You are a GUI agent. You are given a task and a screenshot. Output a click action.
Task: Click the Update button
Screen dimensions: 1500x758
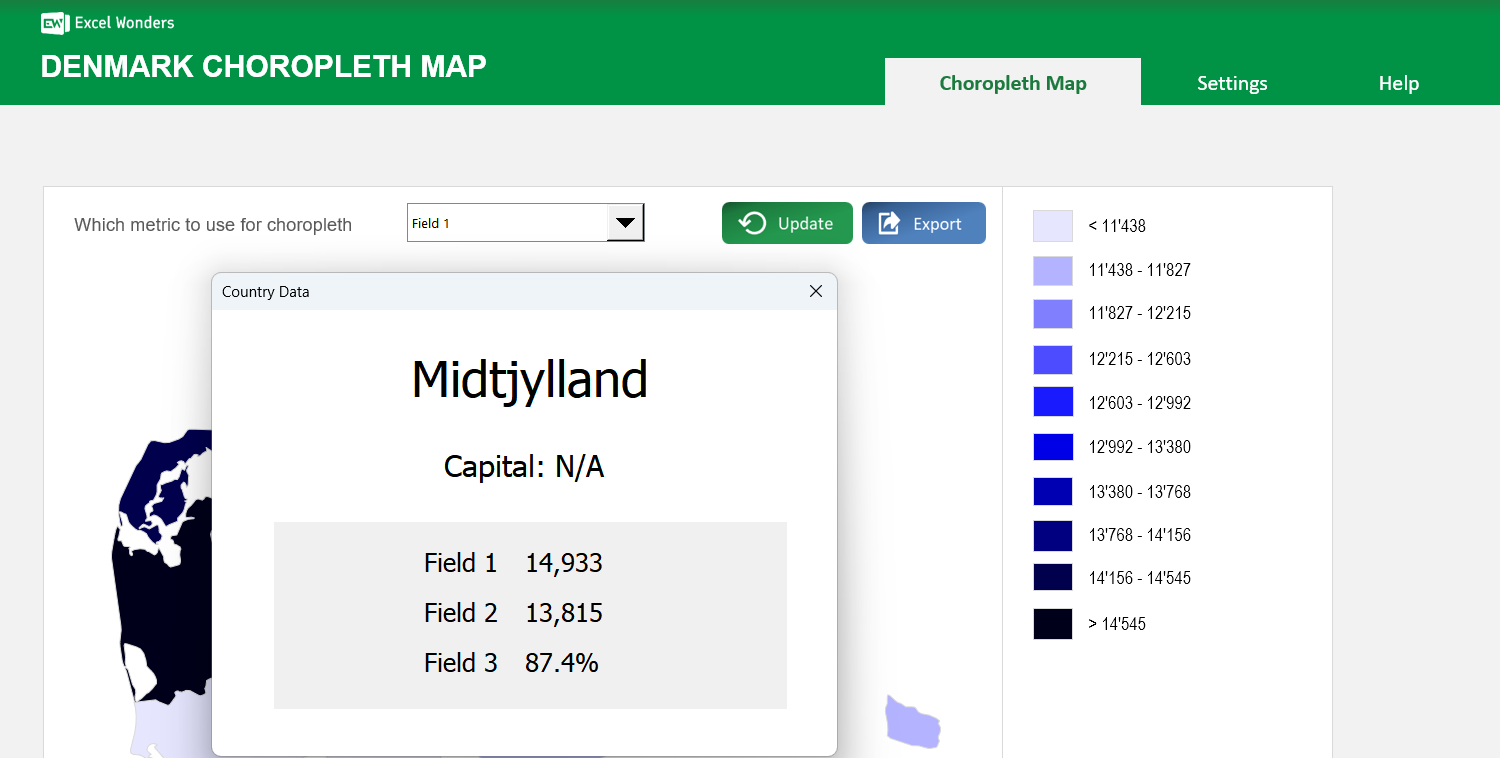tap(787, 223)
